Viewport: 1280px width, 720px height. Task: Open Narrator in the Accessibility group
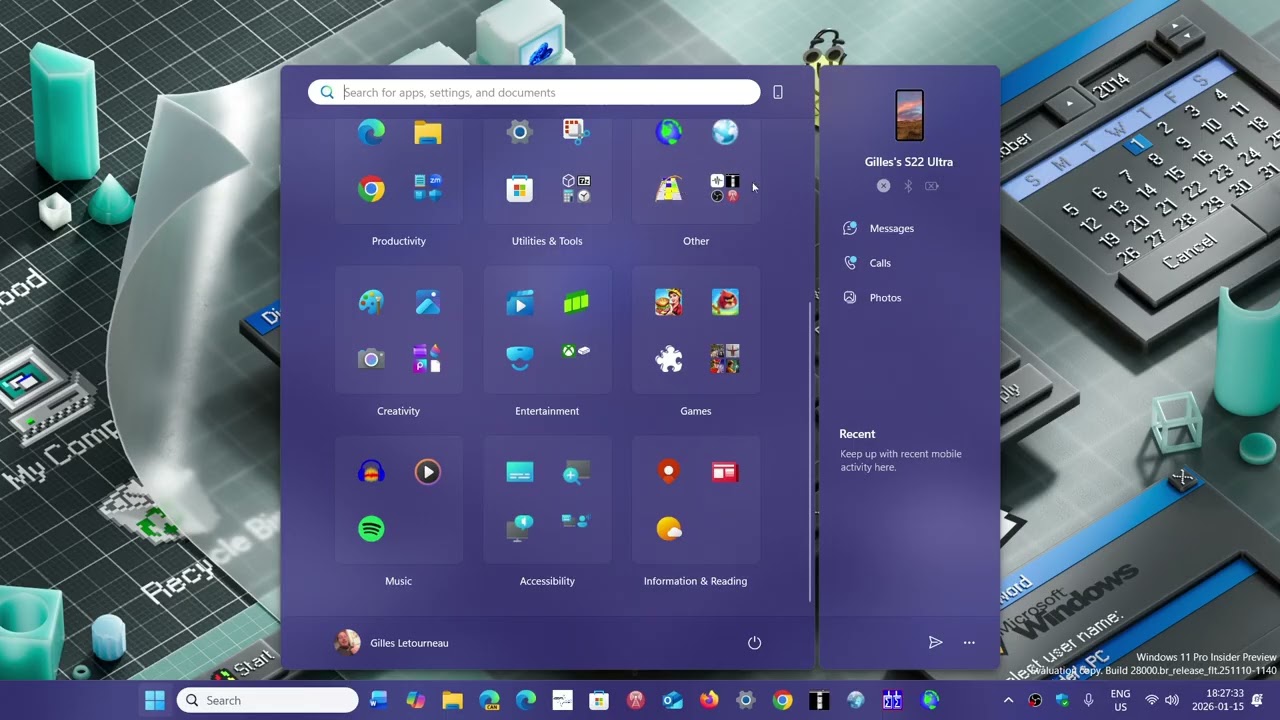point(519,529)
